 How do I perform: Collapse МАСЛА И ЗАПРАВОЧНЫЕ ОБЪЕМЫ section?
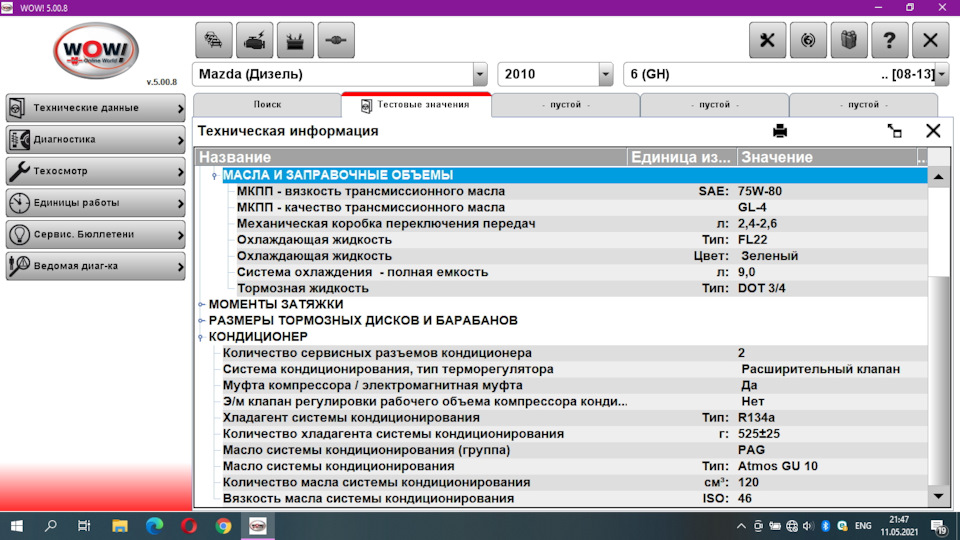(x=214, y=176)
